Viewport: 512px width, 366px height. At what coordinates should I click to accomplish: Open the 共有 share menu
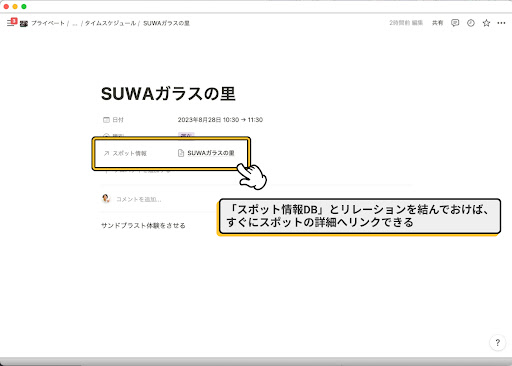click(437, 23)
